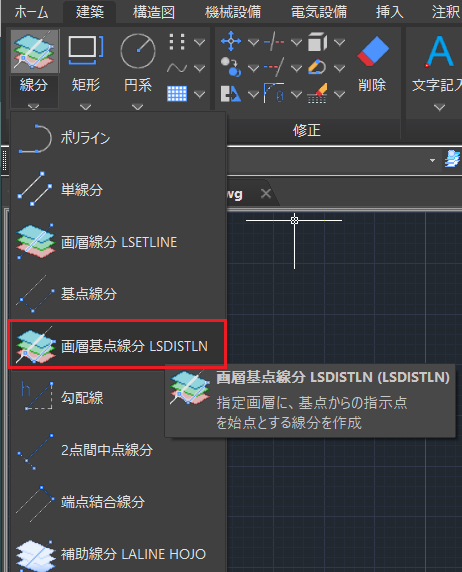The width and height of the screenshot is (462, 572).
Task: Select the Trim tool icon
Action: 274,41
